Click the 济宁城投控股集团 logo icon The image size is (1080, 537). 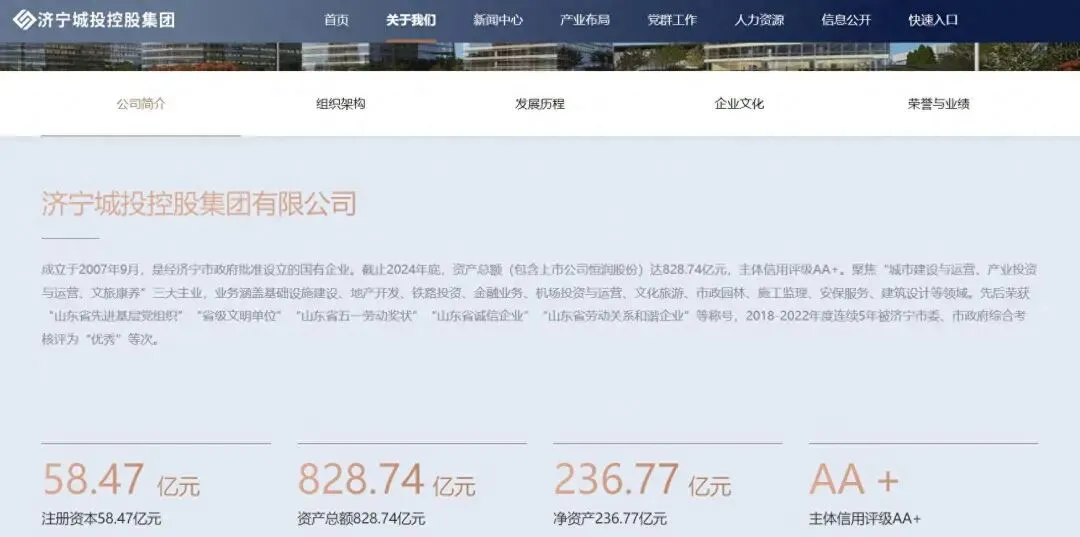pyautogui.click(x=24, y=19)
